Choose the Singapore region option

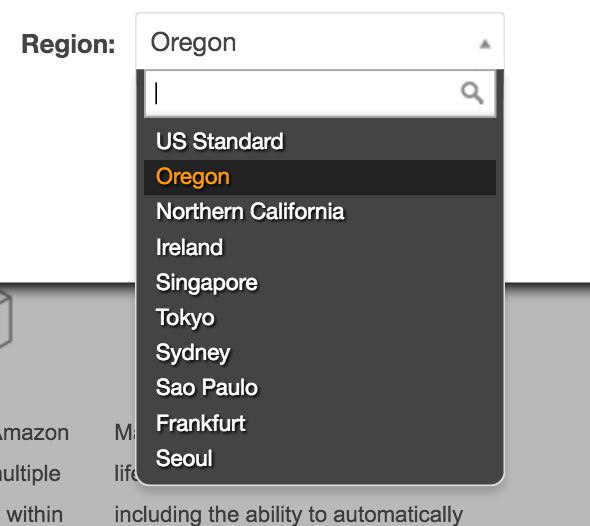pyautogui.click(x=320, y=283)
